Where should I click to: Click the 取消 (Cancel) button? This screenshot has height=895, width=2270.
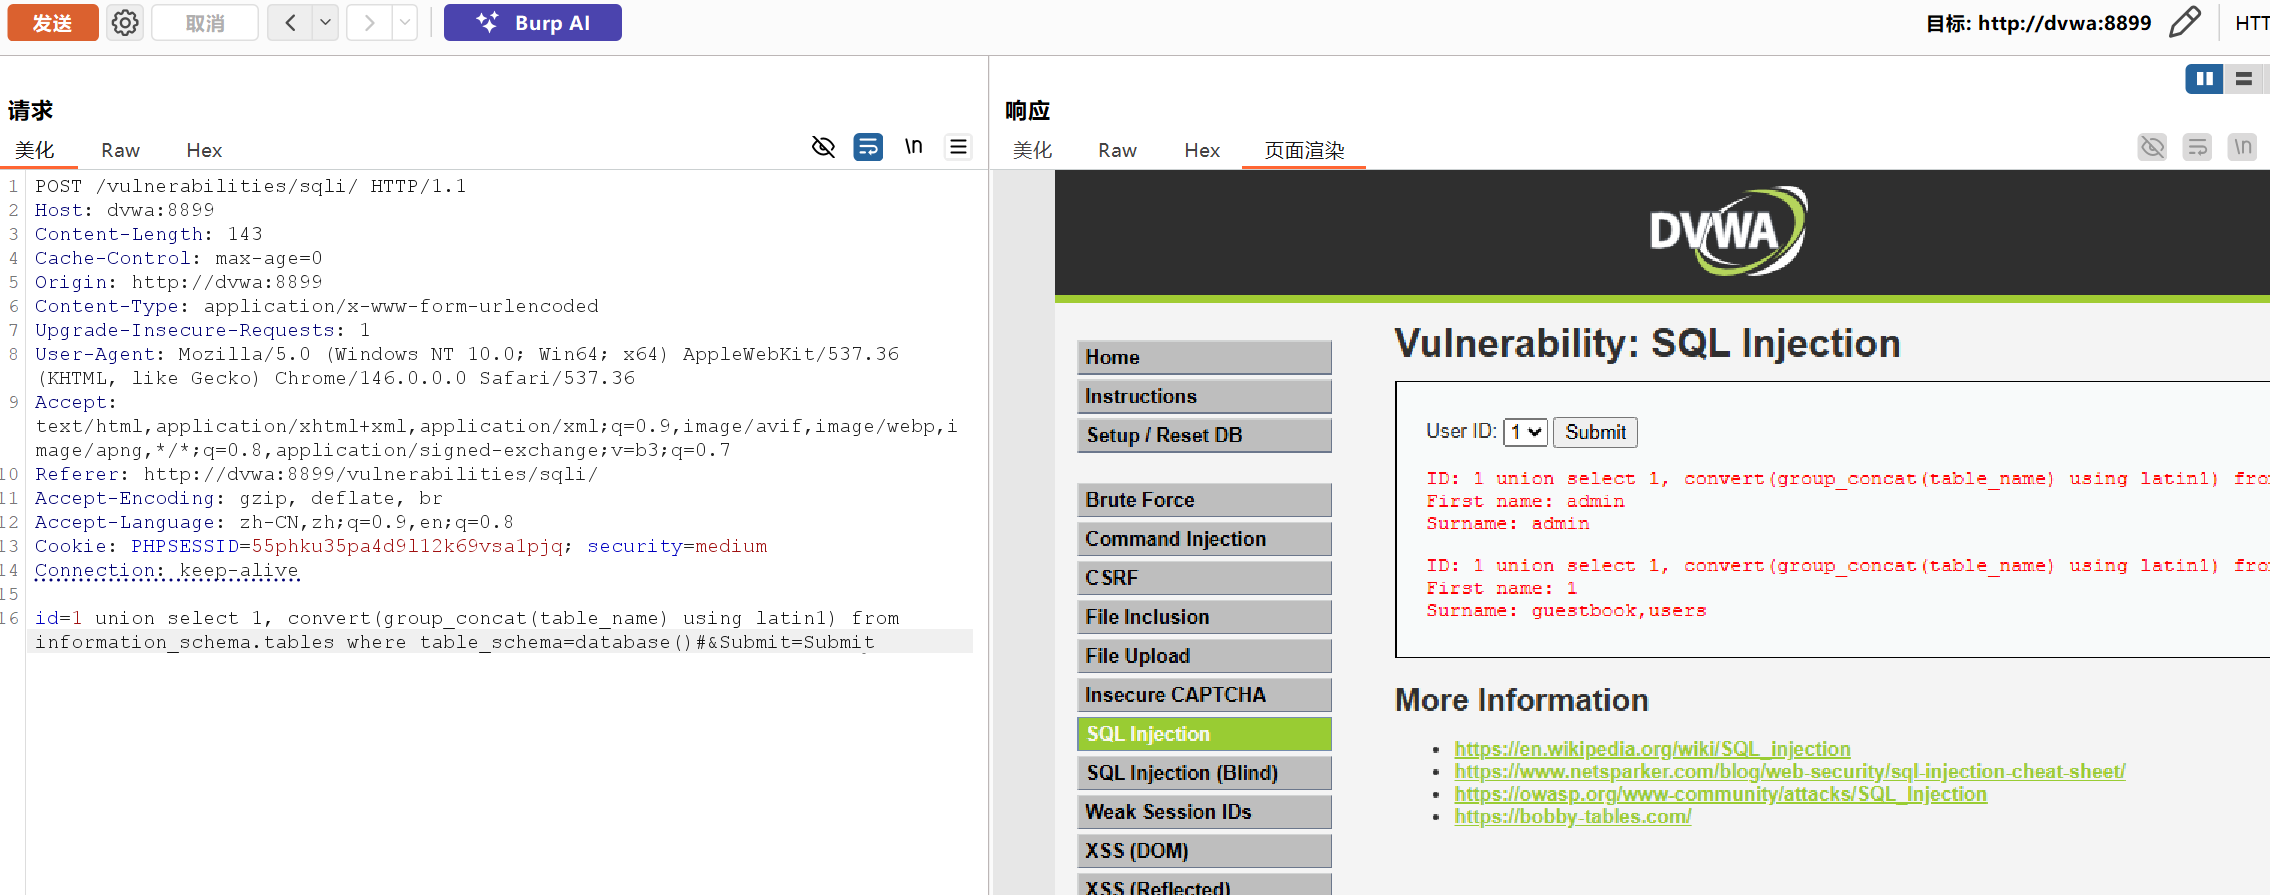tap(205, 22)
